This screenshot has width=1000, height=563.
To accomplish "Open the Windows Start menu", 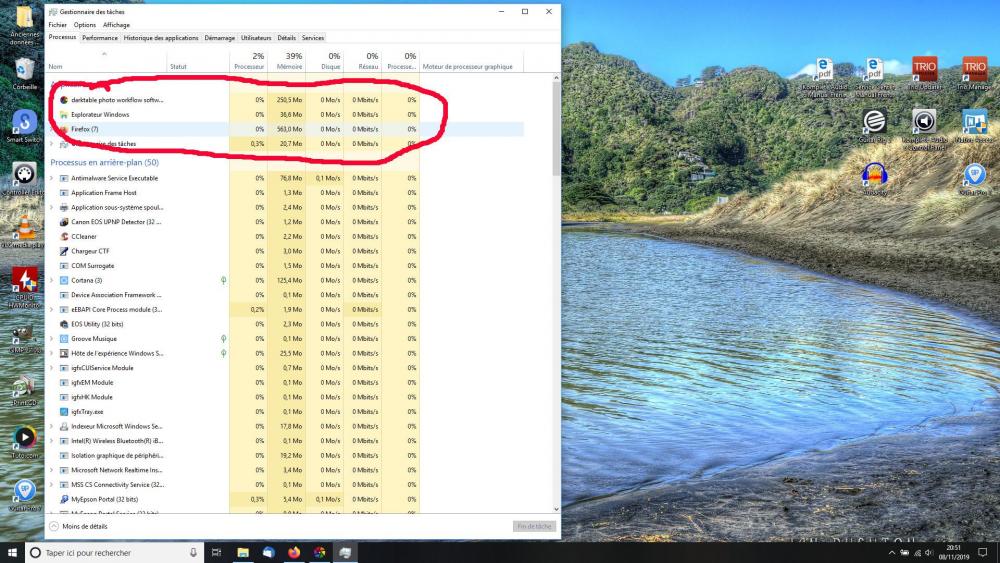I will tap(12, 552).
